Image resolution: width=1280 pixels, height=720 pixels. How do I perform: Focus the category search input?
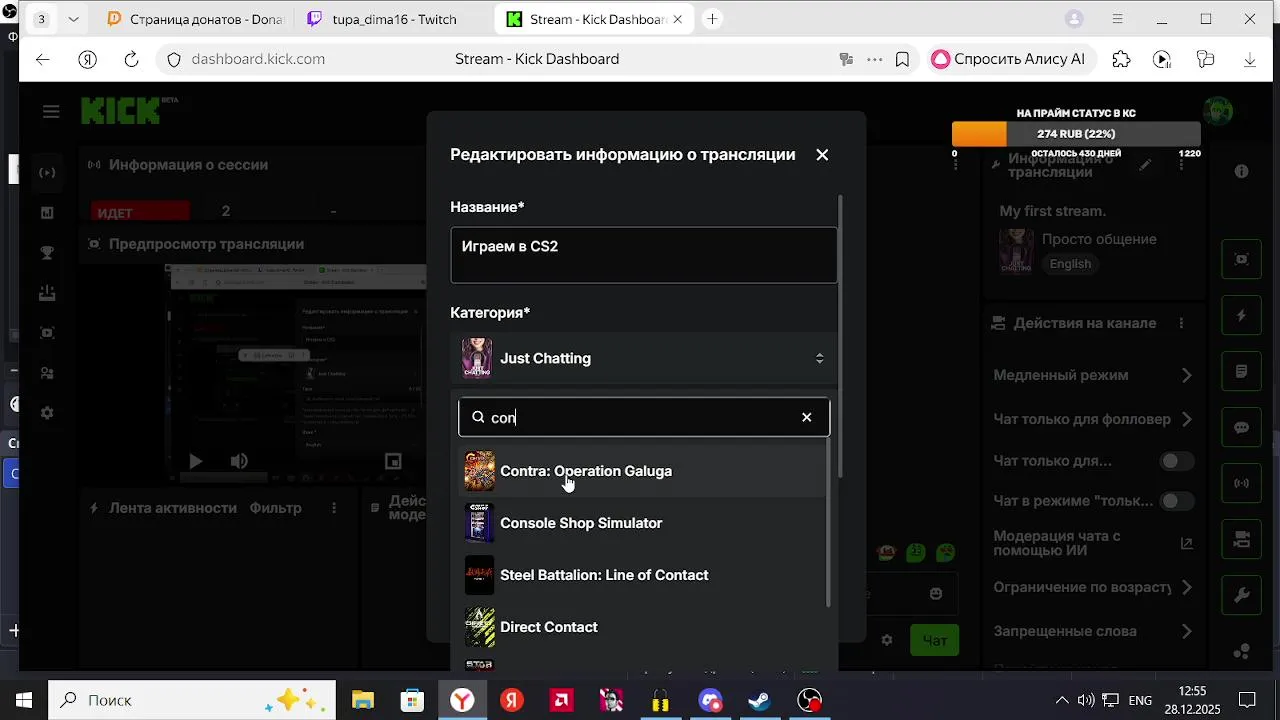[642, 417]
